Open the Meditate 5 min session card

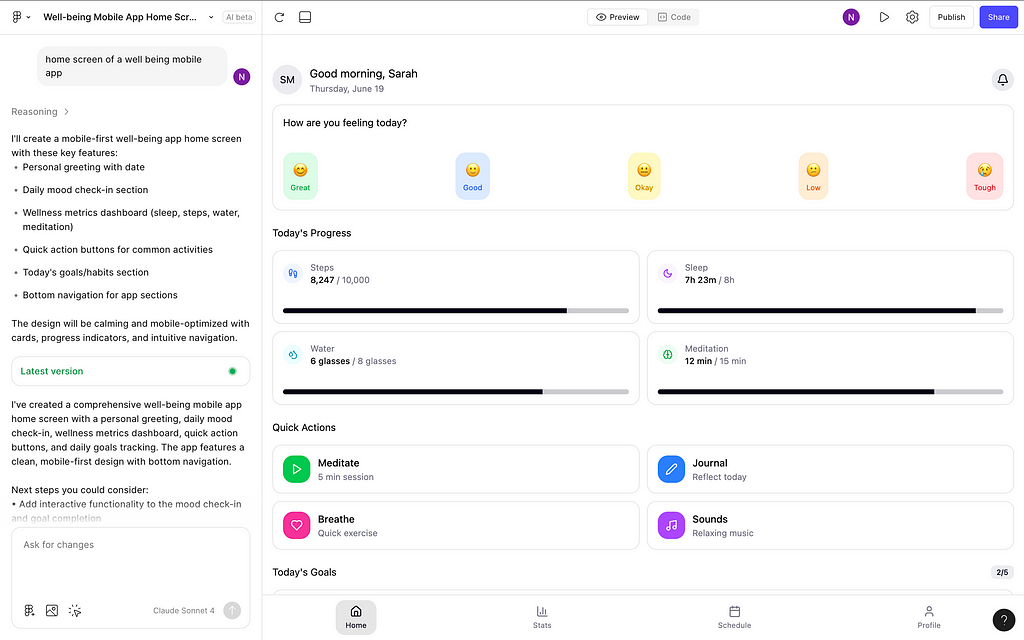click(x=456, y=469)
